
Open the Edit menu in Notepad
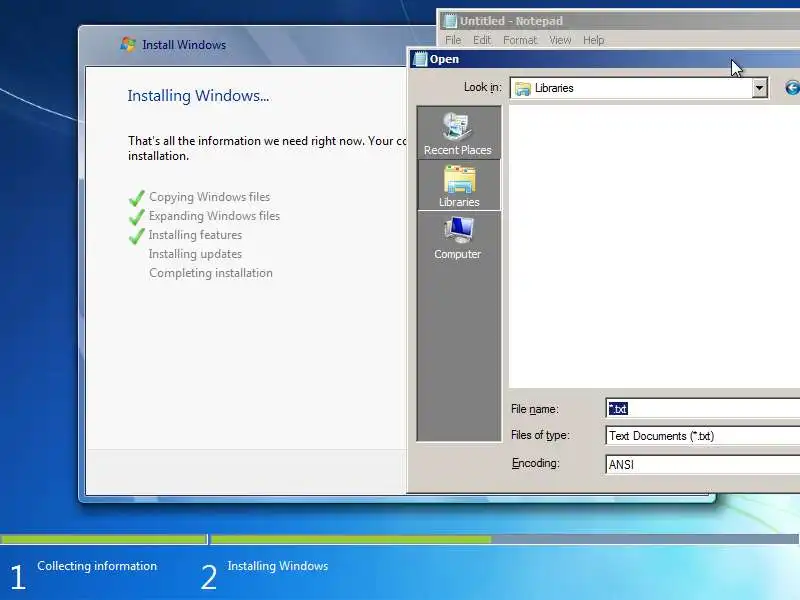(x=482, y=40)
